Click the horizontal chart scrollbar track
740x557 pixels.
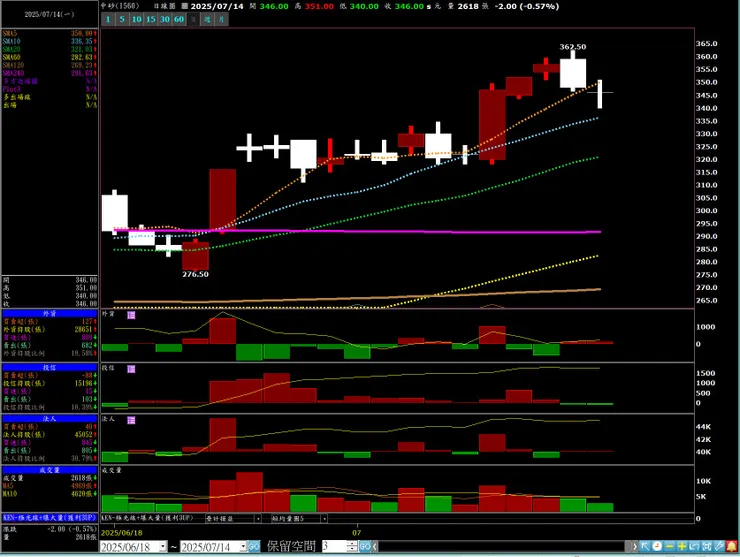coord(504,547)
